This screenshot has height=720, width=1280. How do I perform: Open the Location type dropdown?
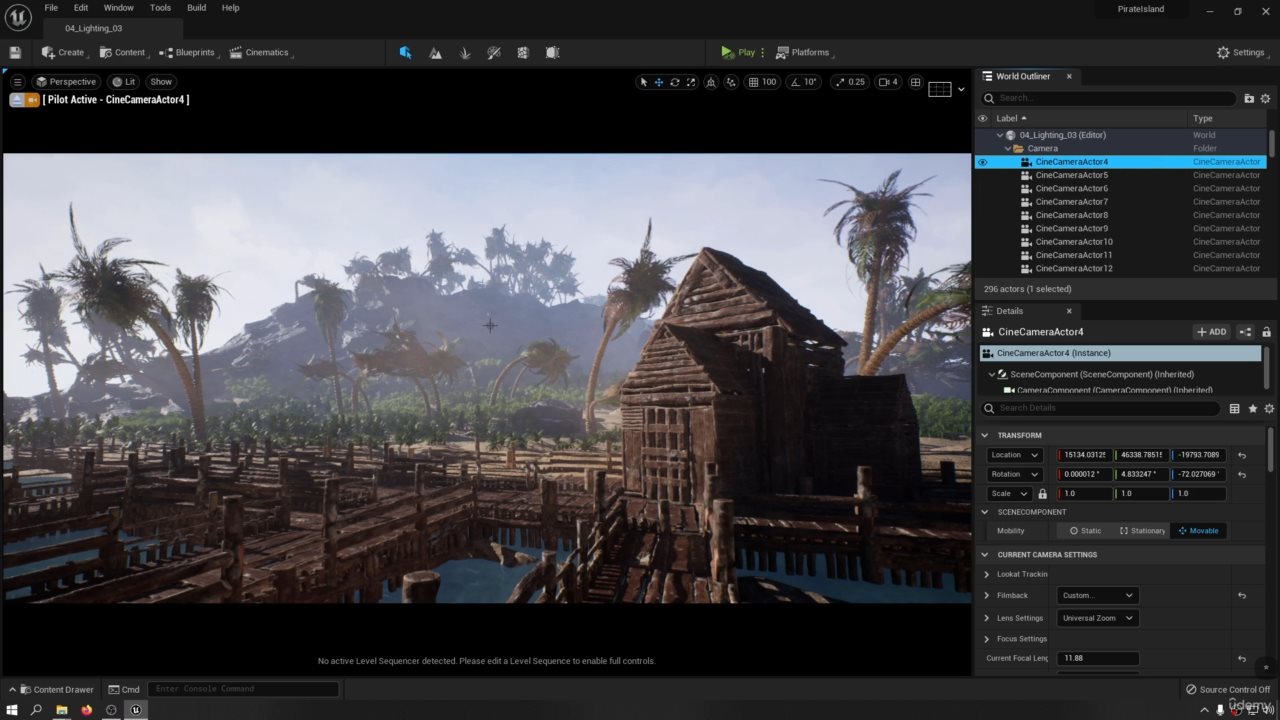1014,455
